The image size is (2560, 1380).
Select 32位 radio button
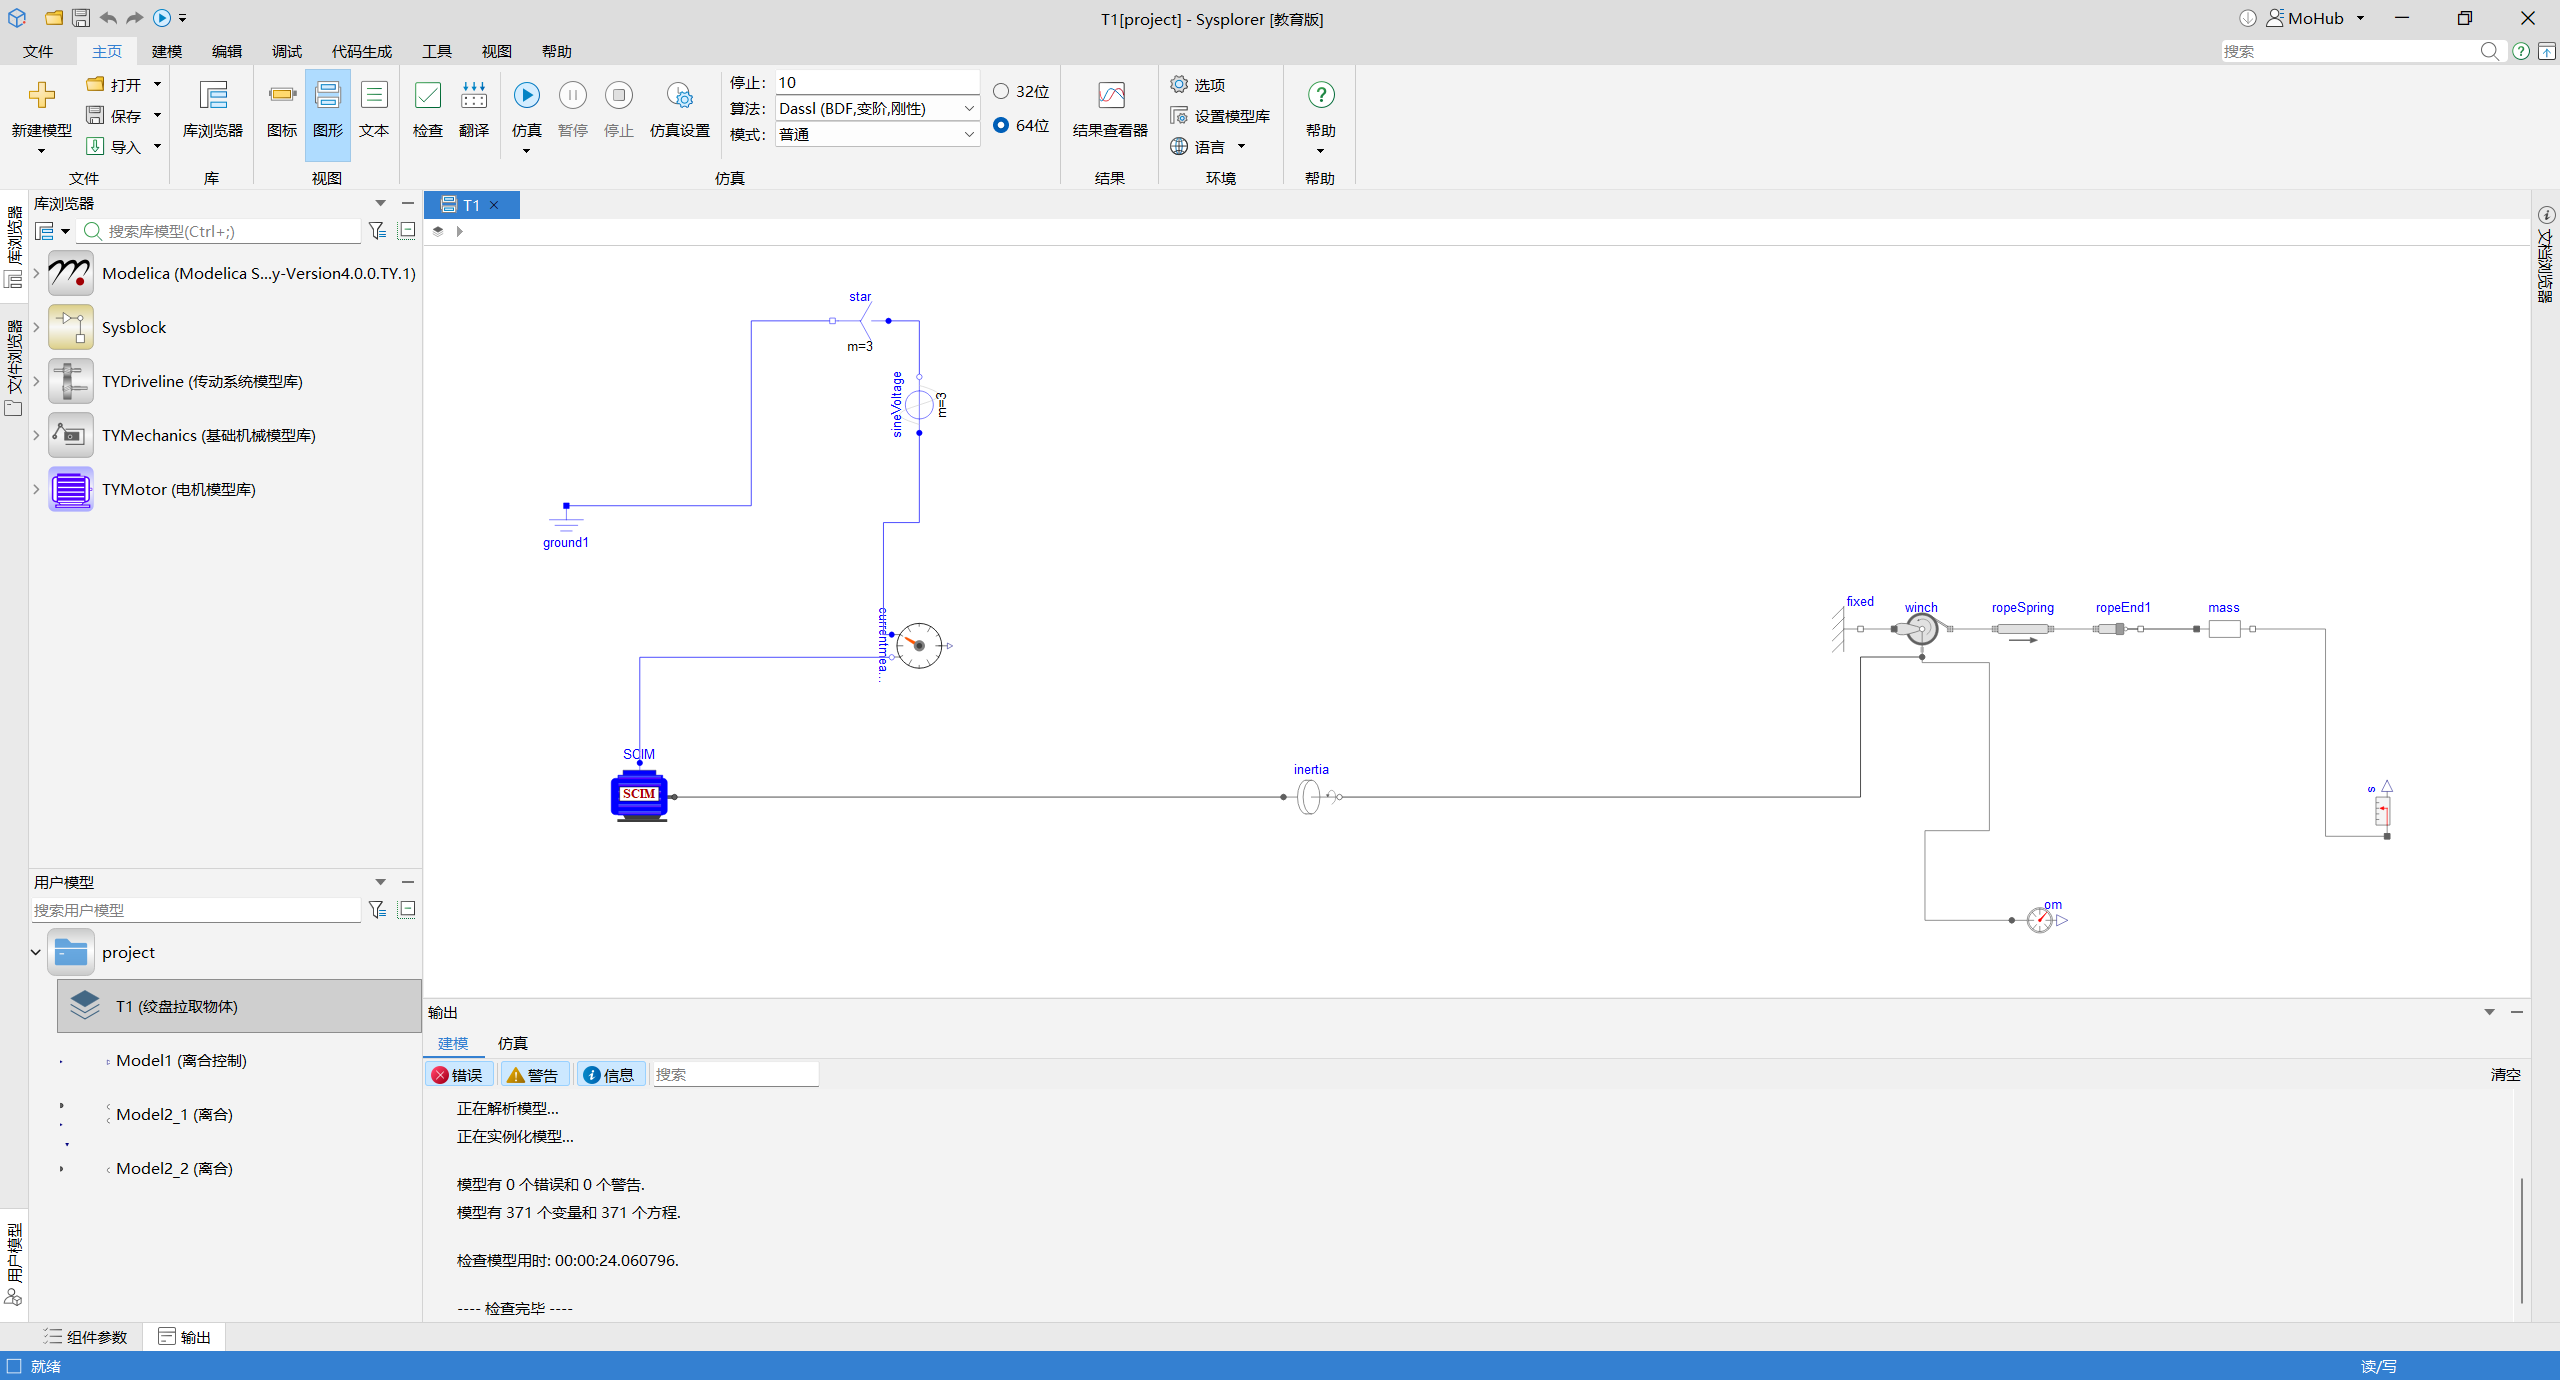tap(1001, 91)
